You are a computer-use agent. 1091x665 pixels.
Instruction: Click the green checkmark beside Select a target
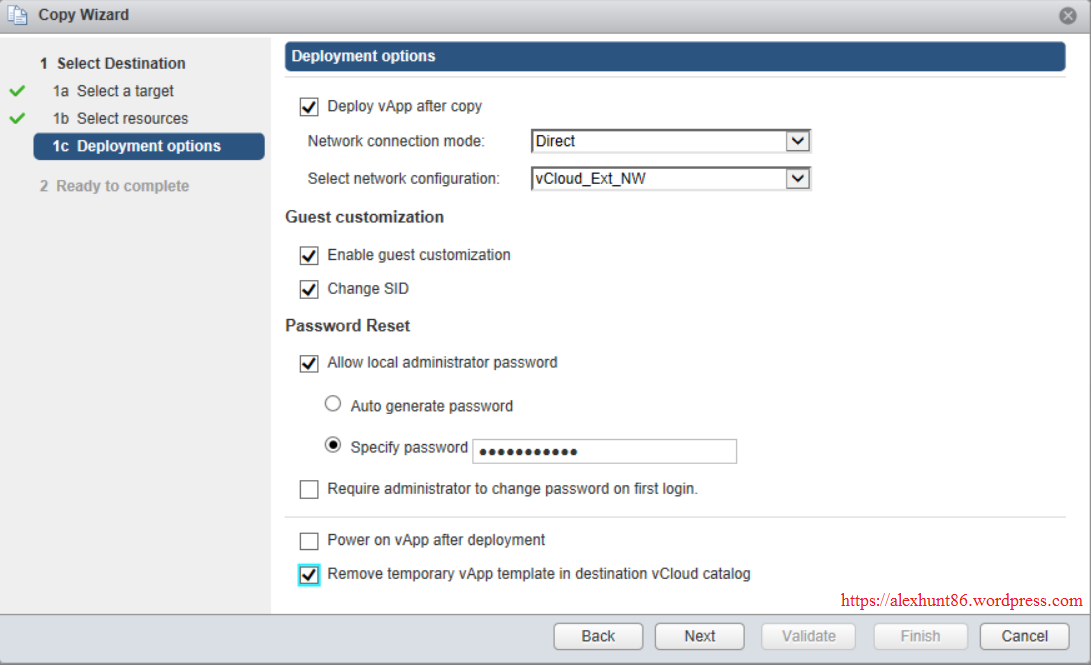pyautogui.click(x=17, y=91)
